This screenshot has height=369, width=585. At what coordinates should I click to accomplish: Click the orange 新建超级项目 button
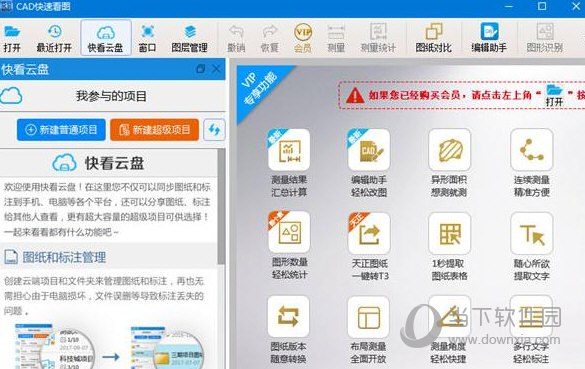tap(154, 129)
